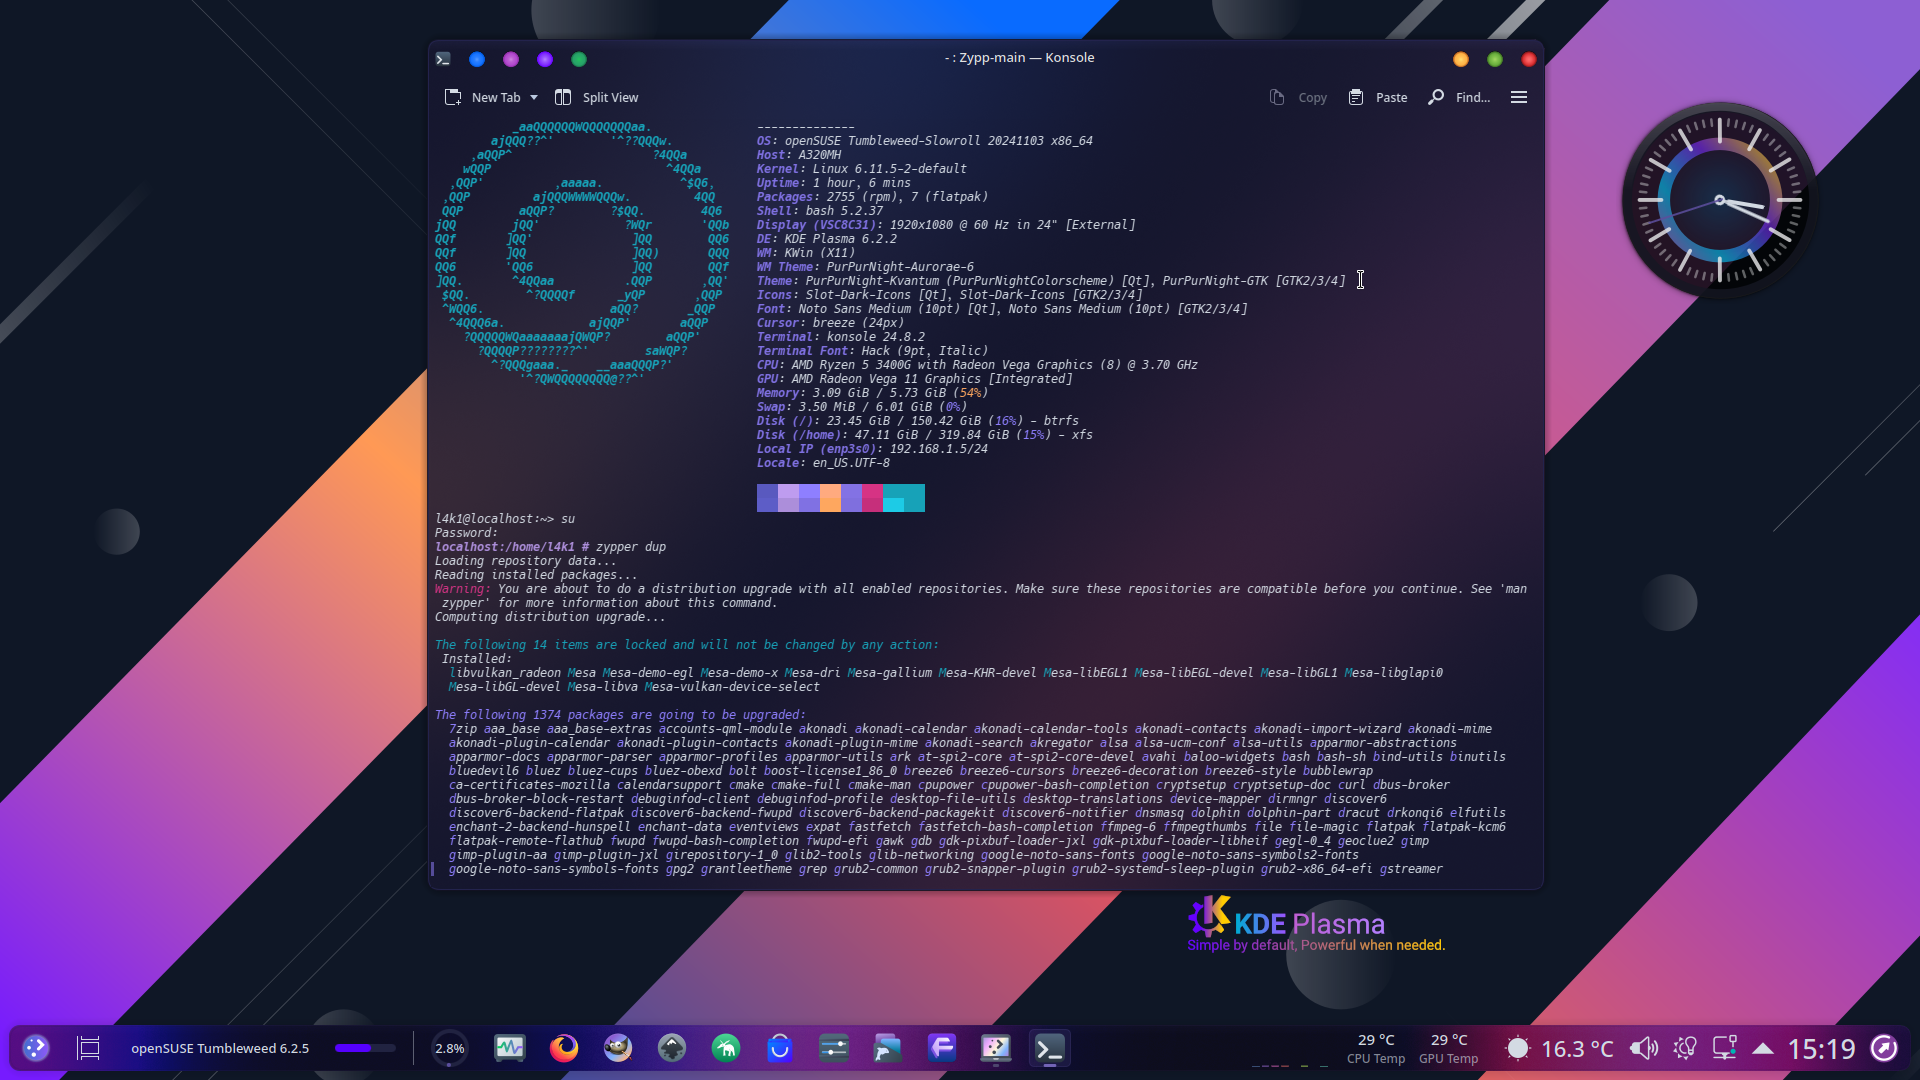The height and width of the screenshot is (1080, 1920).
Task: Click the CPU Temp readout
Action: (x=1376, y=1048)
